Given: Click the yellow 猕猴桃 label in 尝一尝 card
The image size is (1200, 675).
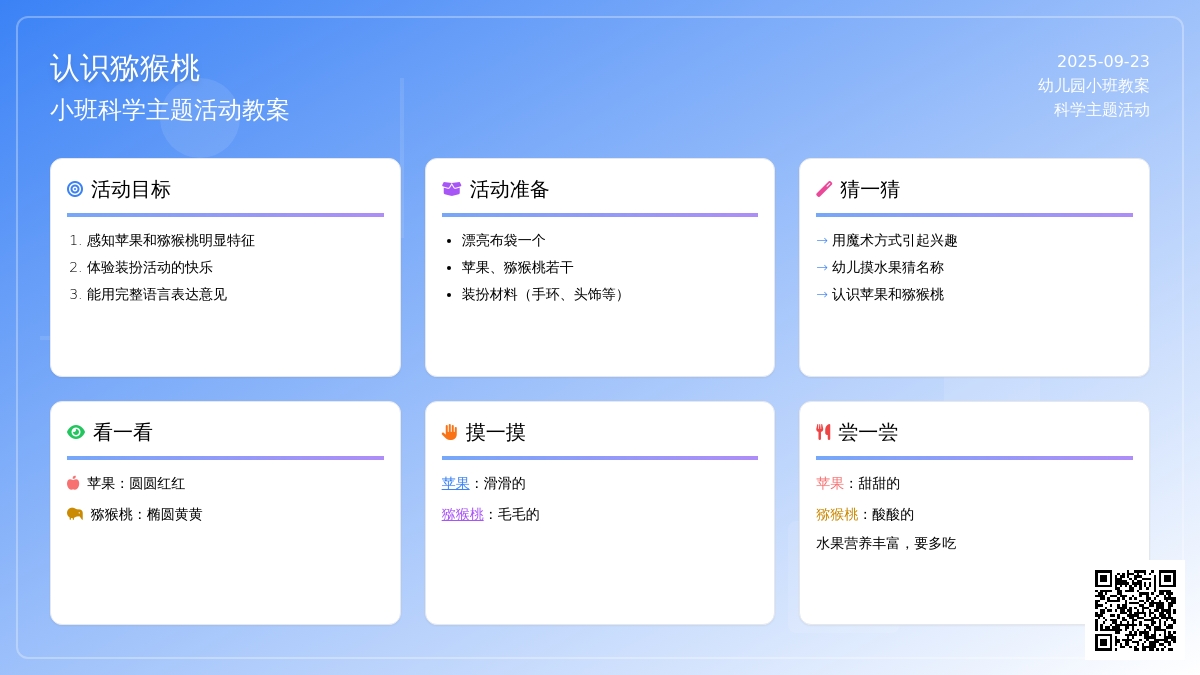Looking at the screenshot, I should point(837,514).
